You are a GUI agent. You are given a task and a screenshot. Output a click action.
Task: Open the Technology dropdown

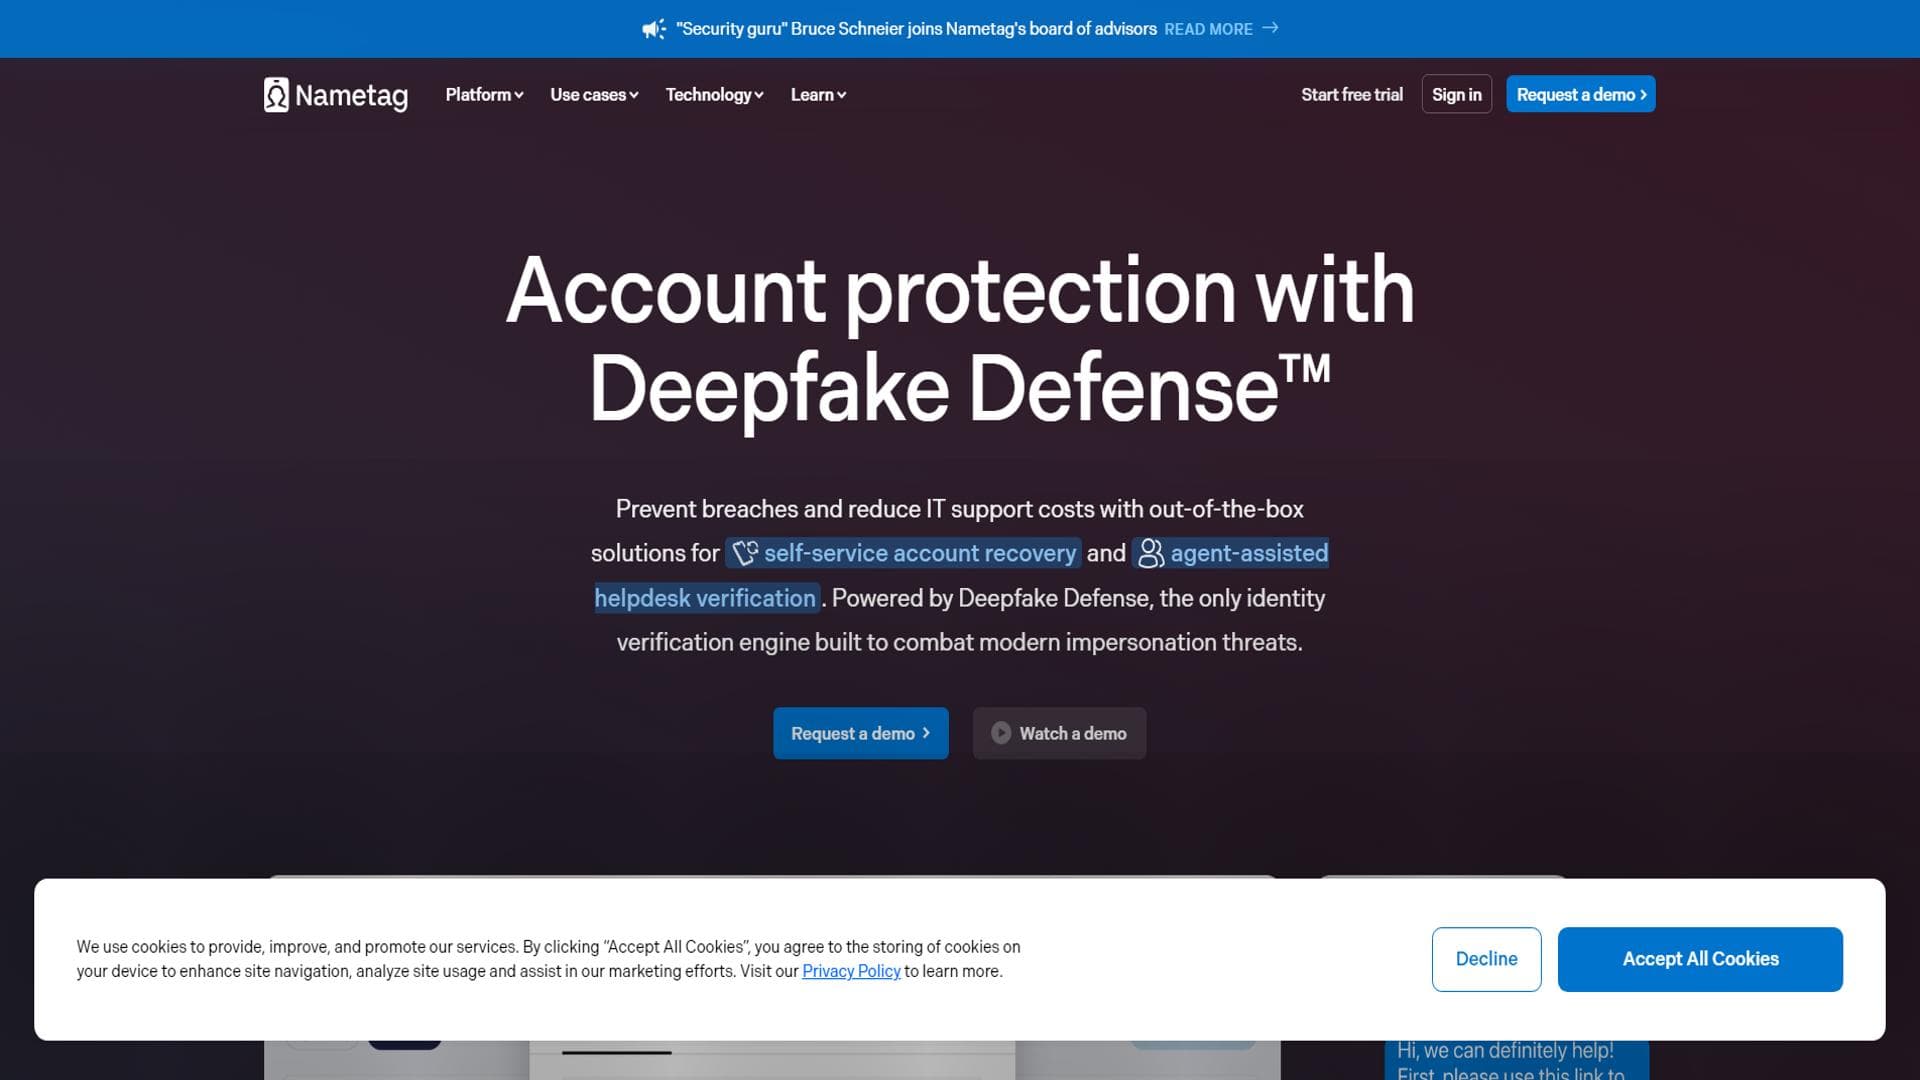(715, 95)
